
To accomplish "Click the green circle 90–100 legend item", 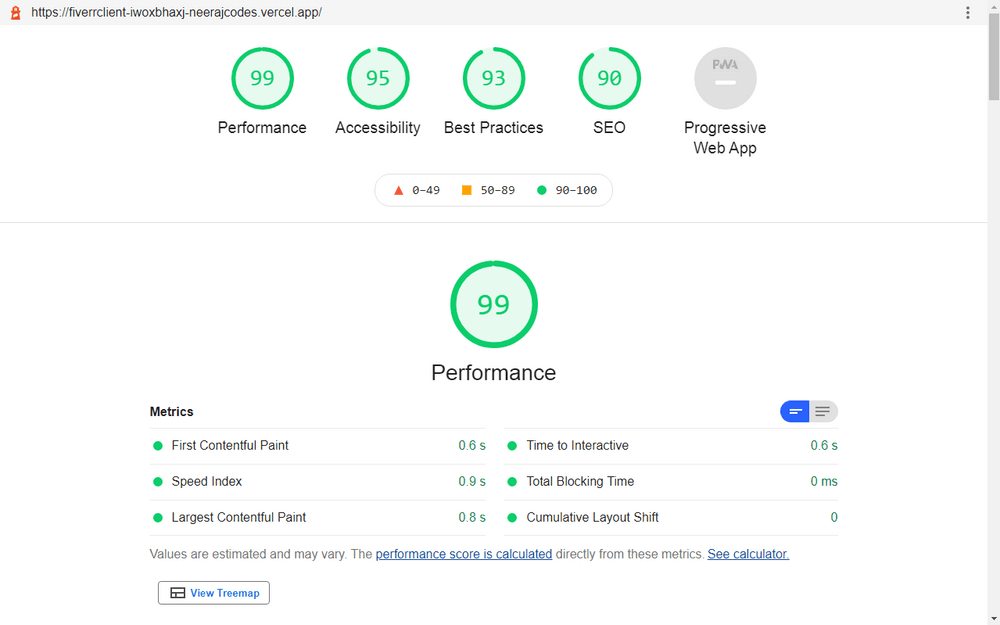I will (566, 190).
